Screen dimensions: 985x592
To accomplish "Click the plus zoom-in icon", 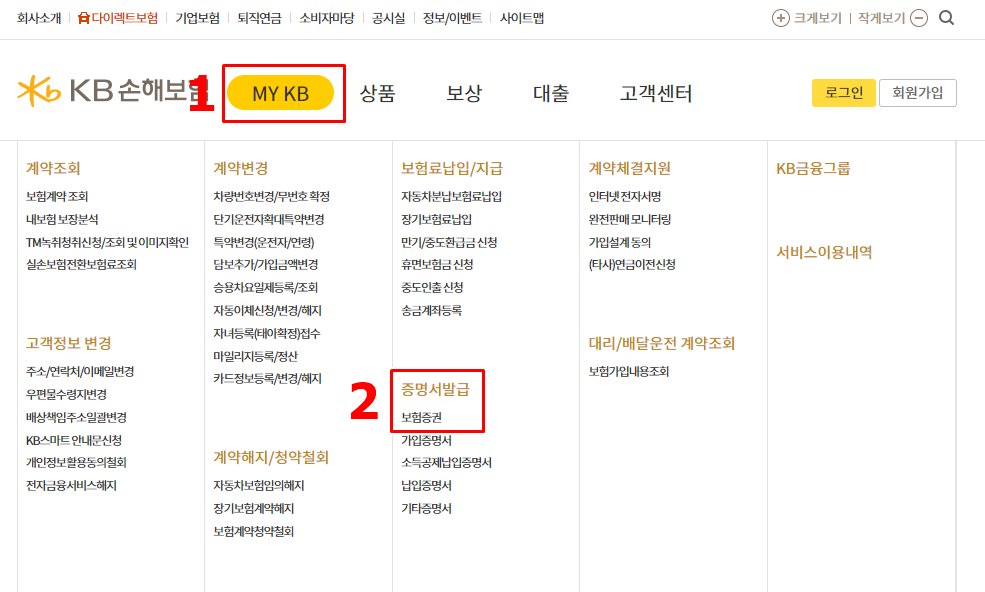I will (x=780, y=18).
